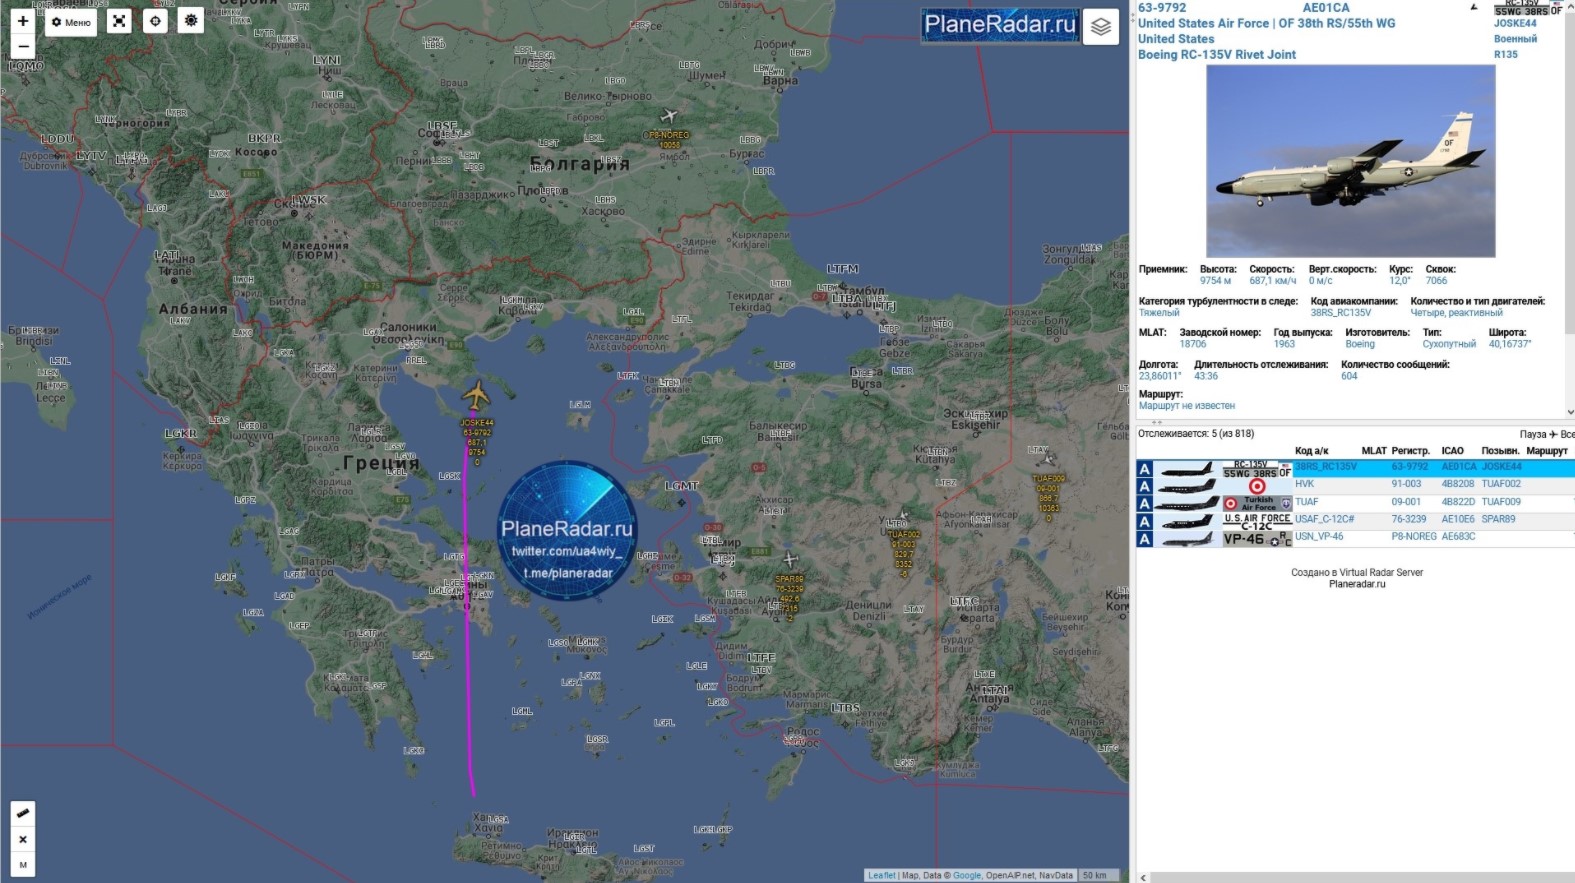Click the U.S. AIR FORCE C-12C flag

(1257, 520)
